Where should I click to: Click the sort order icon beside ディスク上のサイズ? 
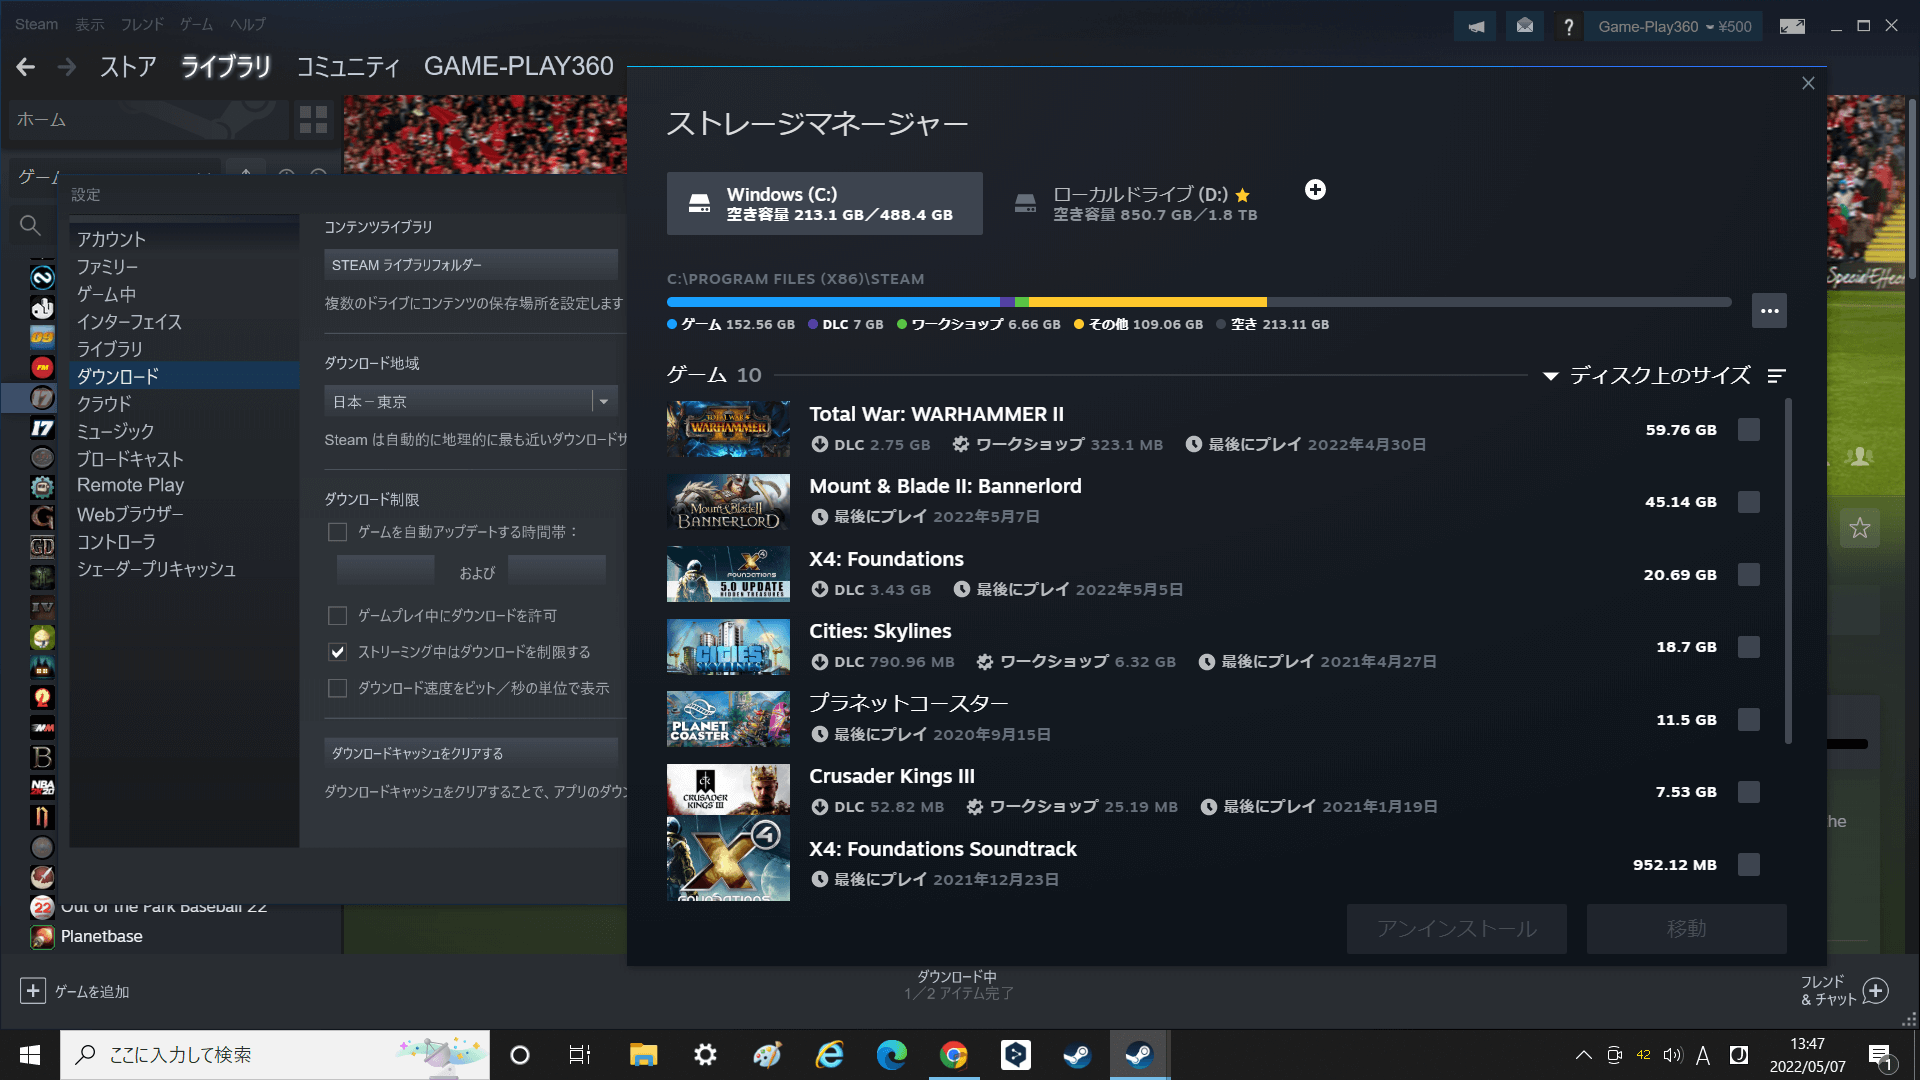(1779, 376)
